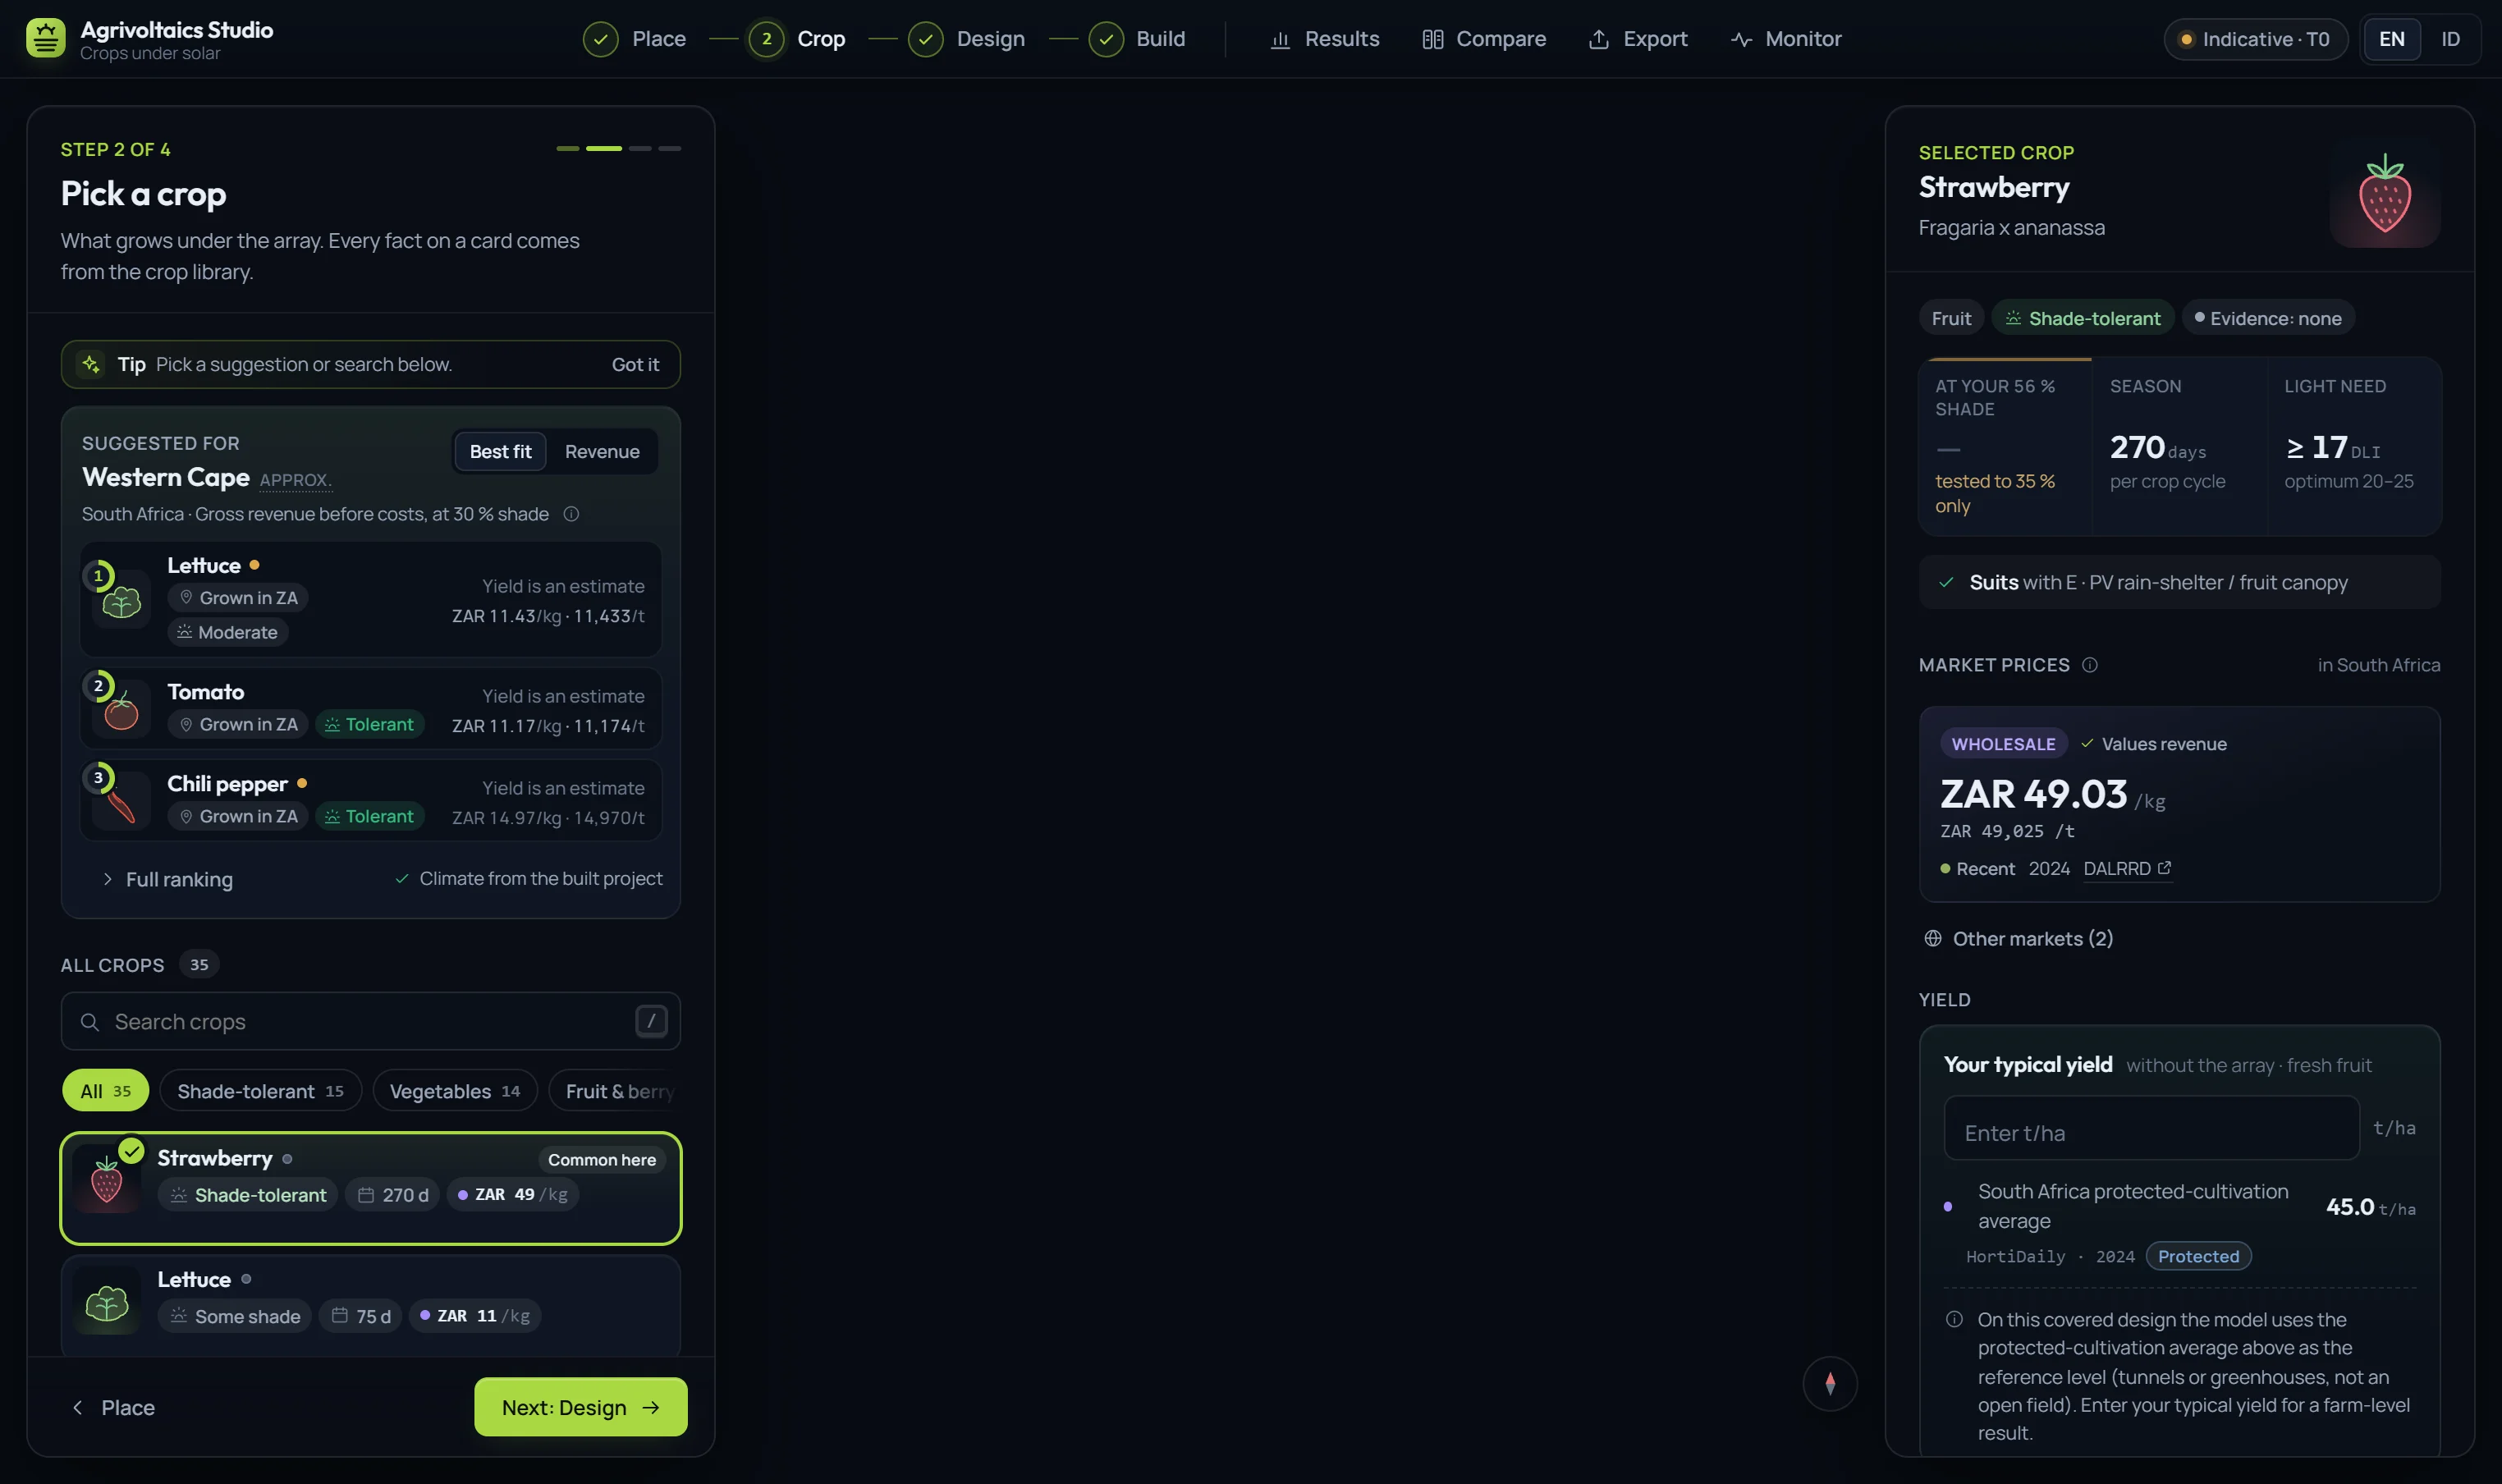Click the slash shortcut key icon
The width and height of the screenshot is (2502, 1484).
point(651,1021)
